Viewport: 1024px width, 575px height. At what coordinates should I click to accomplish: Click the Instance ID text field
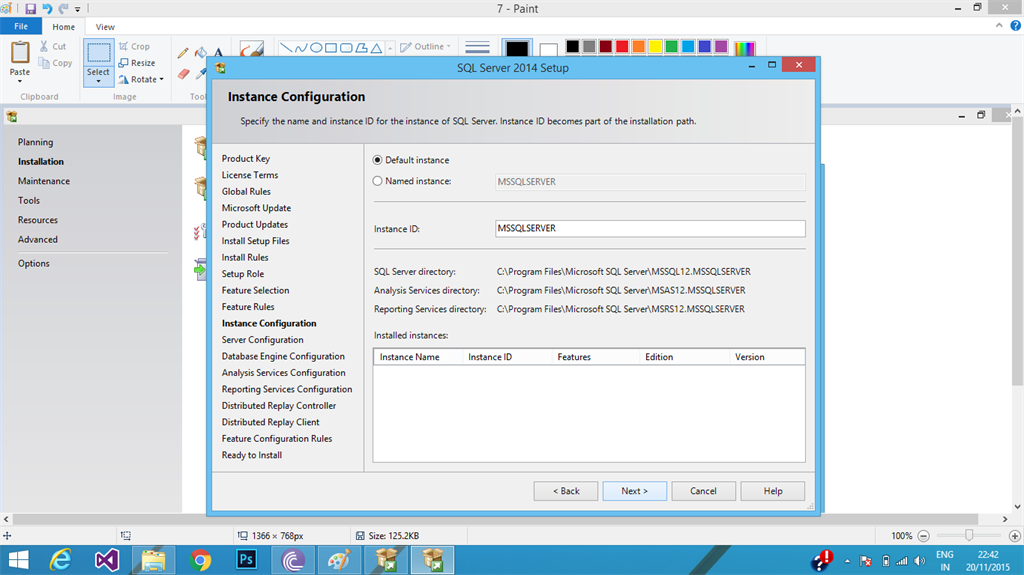(x=650, y=228)
